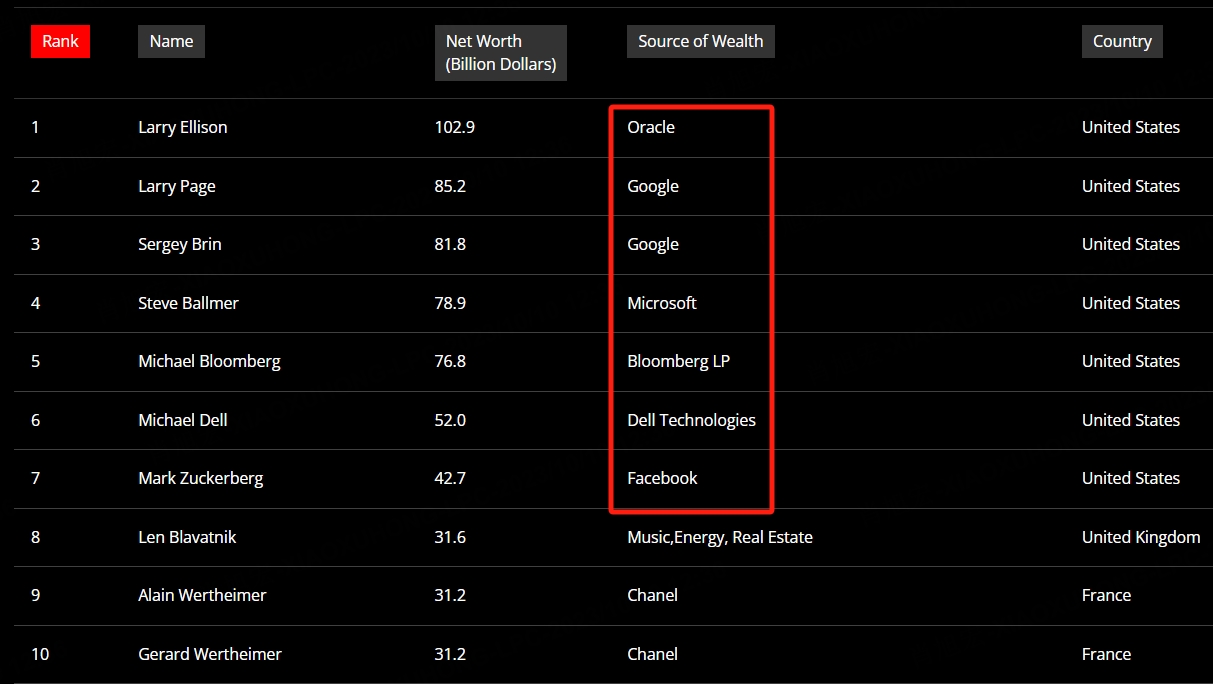
Task: Select the name Steve Ballmer
Action: pyautogui.click(x=188, y=303)
